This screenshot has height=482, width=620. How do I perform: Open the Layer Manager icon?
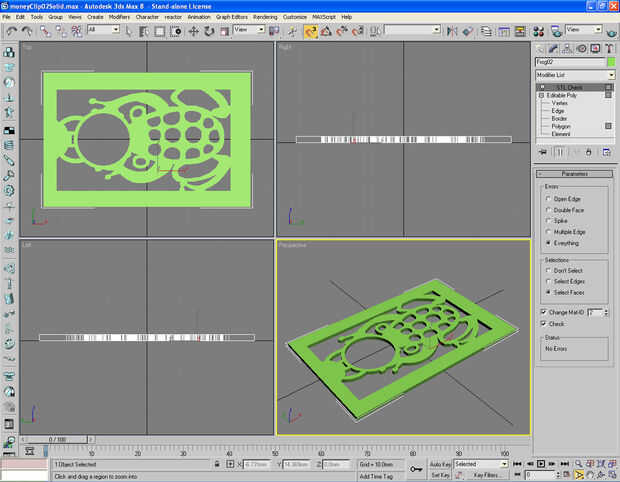486,31
